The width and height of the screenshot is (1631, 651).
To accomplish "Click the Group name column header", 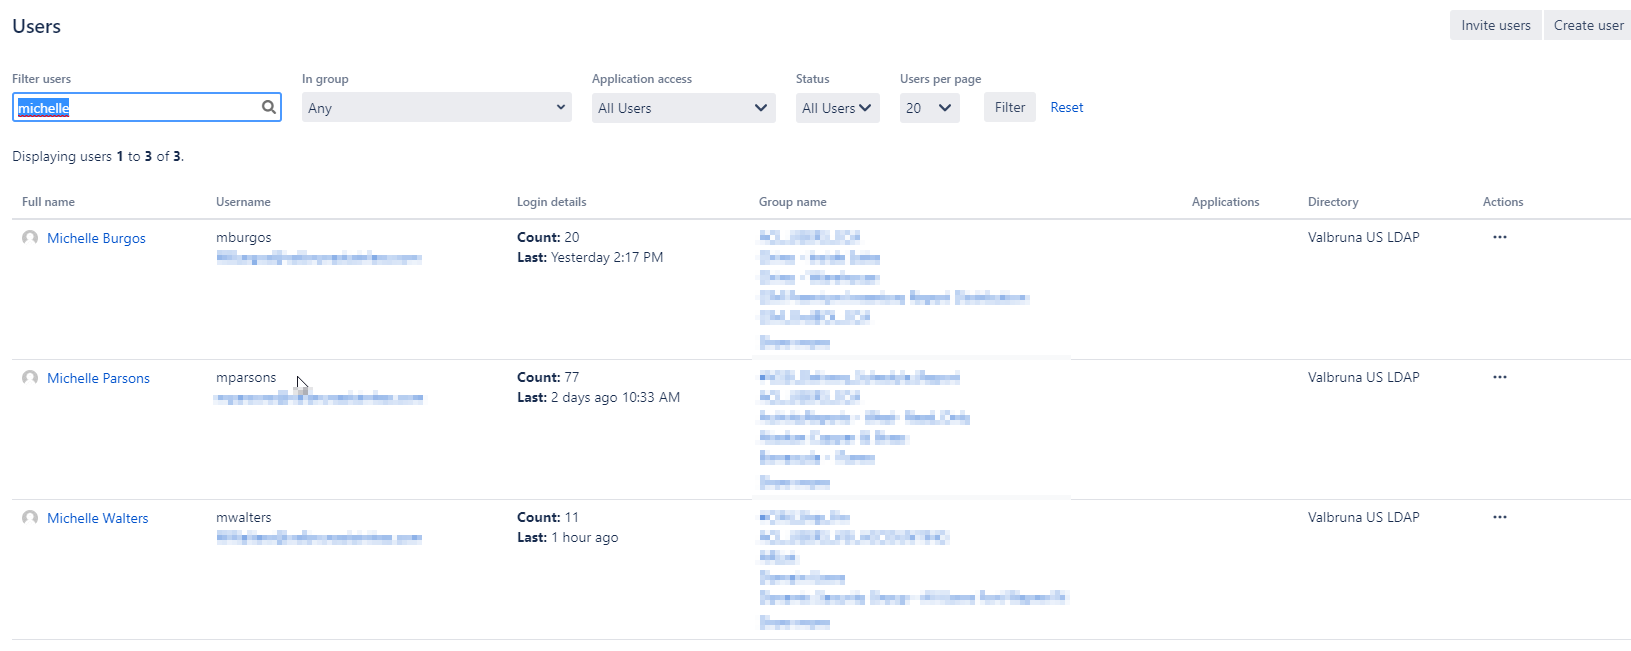I will point(793,202).
